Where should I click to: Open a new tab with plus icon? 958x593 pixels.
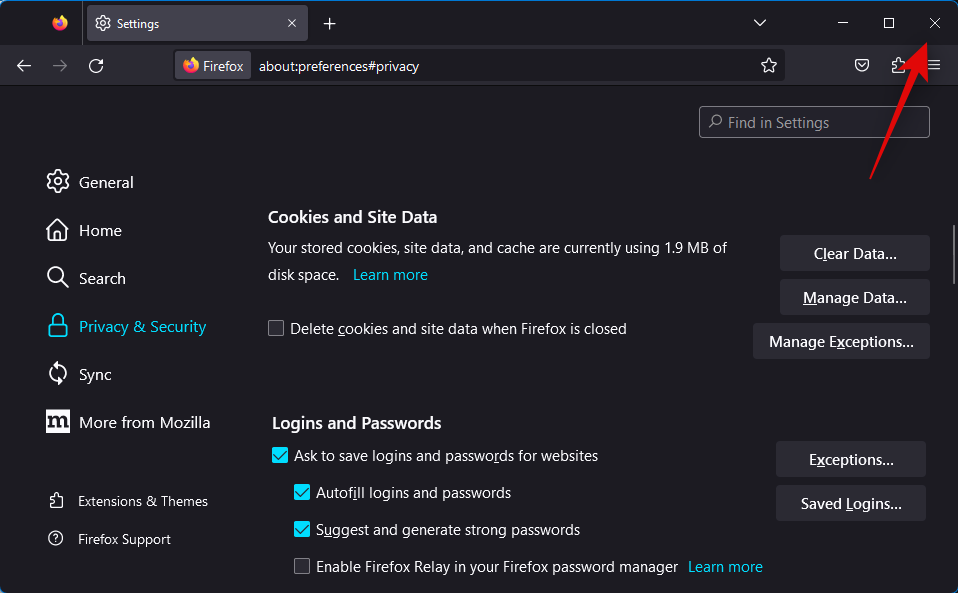click(x=329, y=23)
